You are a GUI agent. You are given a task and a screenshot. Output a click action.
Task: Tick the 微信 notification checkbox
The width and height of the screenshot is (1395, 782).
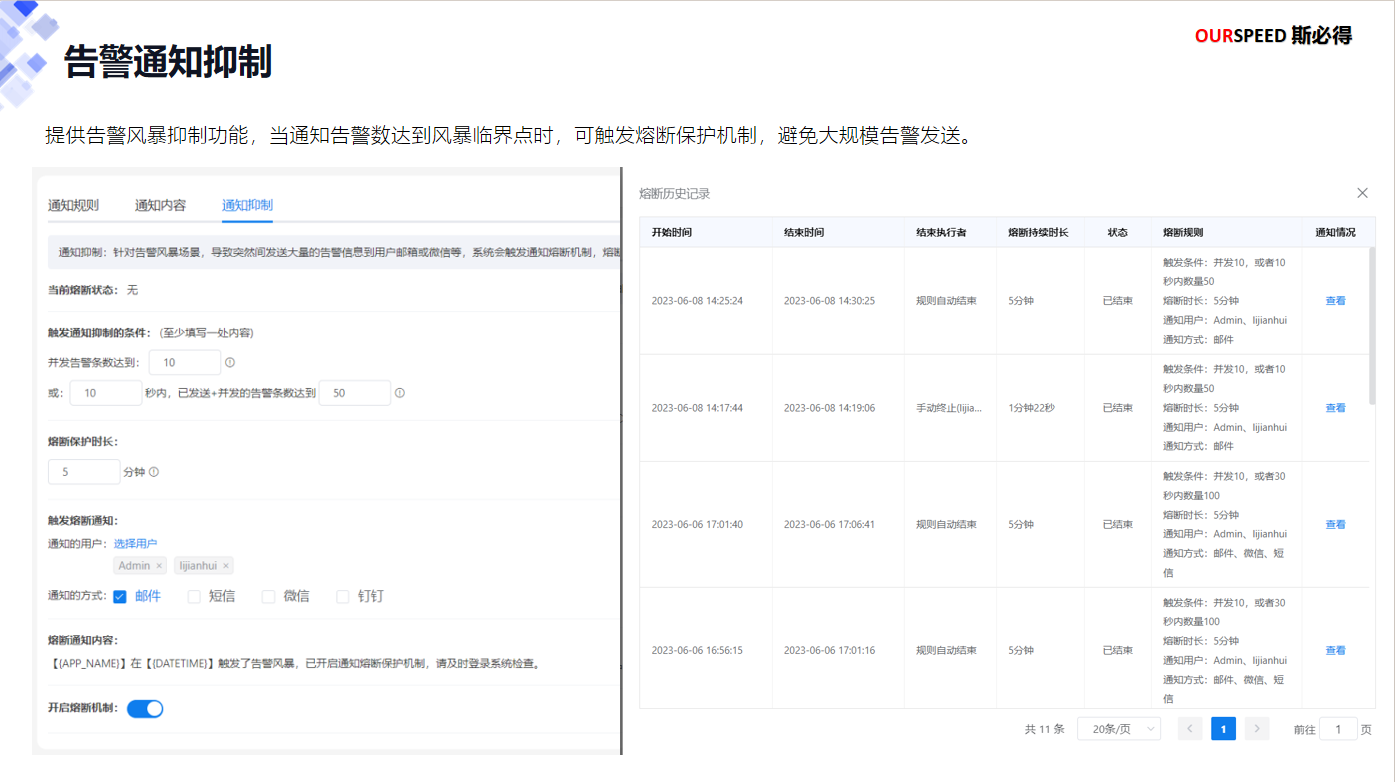[268, 597]
